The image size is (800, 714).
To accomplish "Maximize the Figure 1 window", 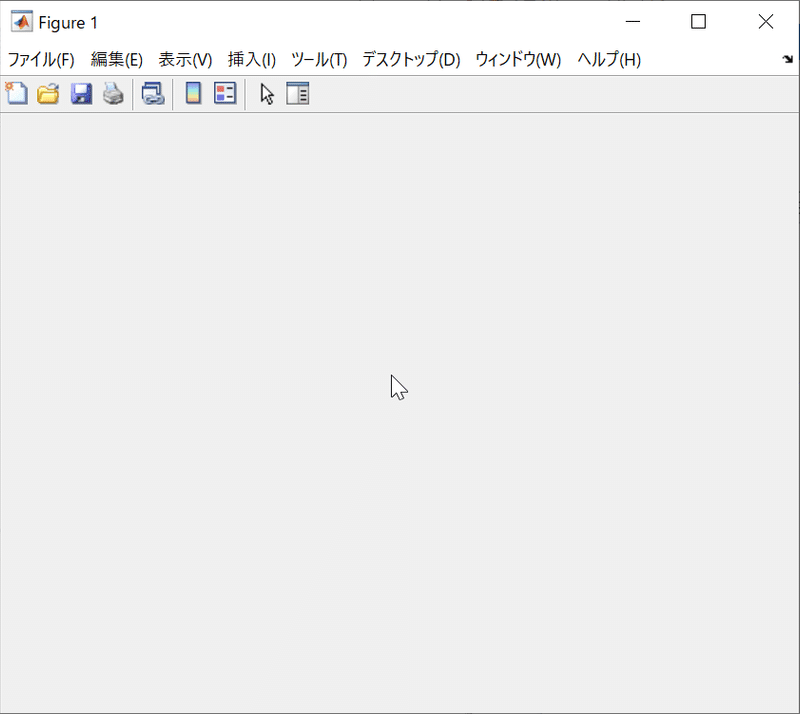I will coord(698,21).
